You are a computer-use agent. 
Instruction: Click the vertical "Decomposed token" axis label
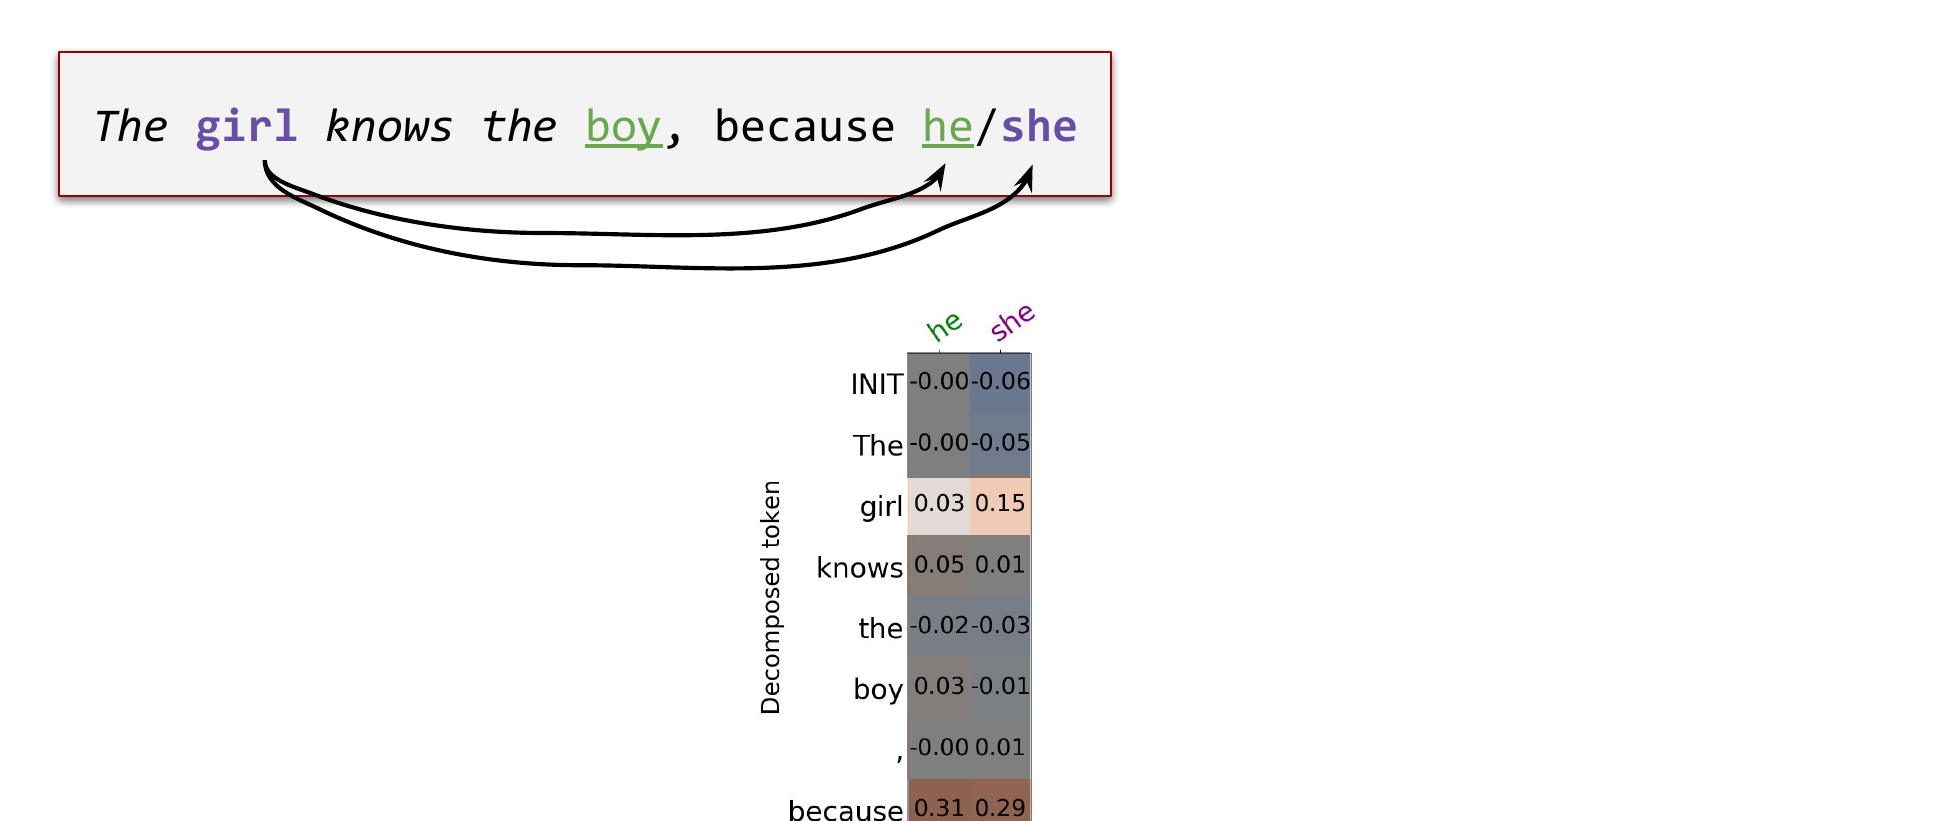[770, 597]
